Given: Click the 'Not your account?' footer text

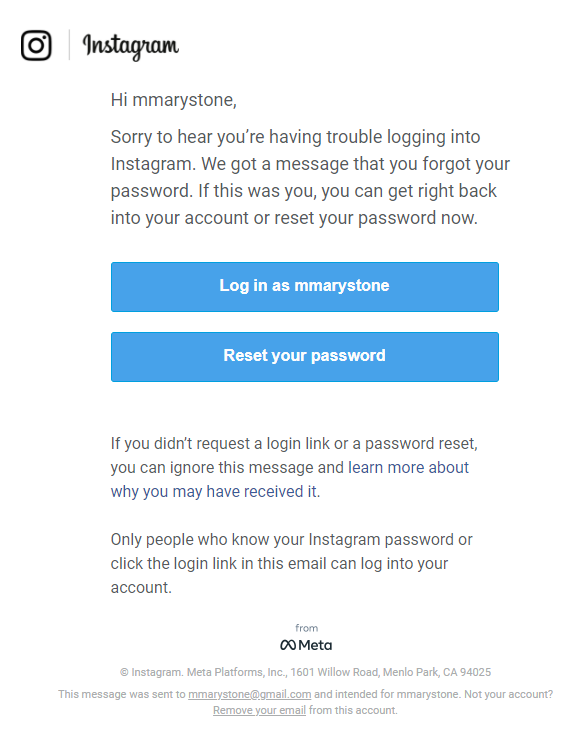Looking at the screenshot, I should [508, 694].
